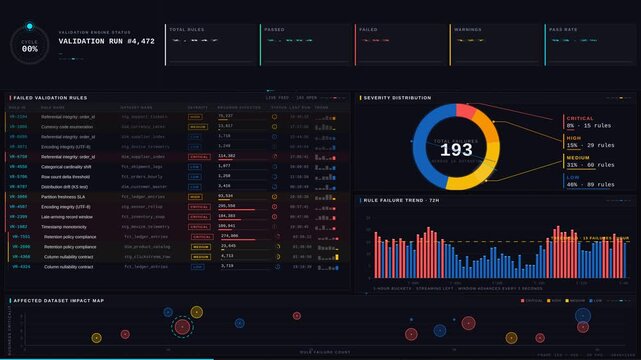Select the Late-arriving record window rule row

pos(177,217)
